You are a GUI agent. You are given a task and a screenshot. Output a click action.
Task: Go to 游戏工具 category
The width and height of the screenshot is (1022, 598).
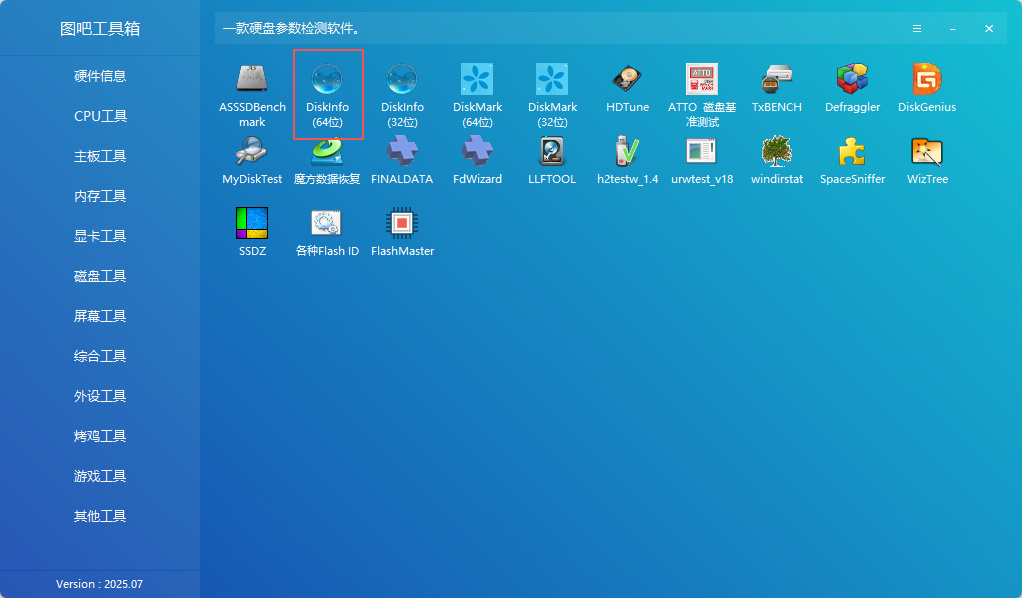(100, 476)
